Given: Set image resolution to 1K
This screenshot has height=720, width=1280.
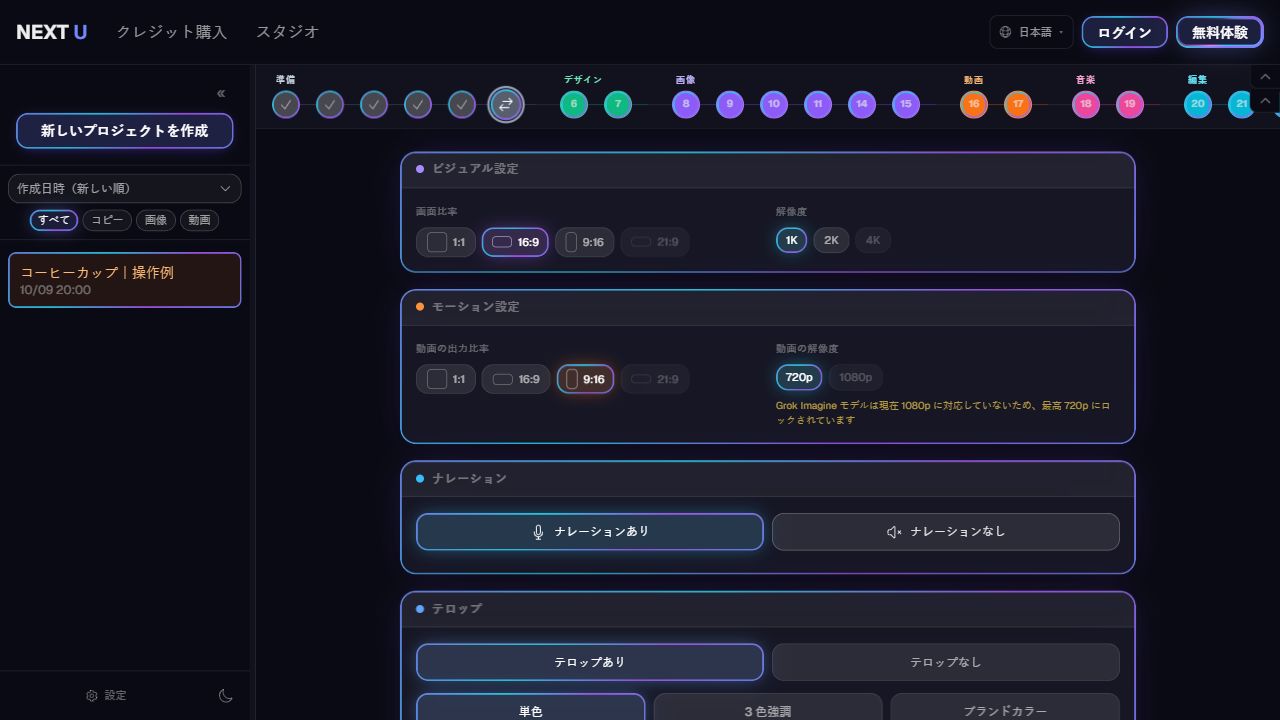Looking at the screenshot, I should click(791, 240).
